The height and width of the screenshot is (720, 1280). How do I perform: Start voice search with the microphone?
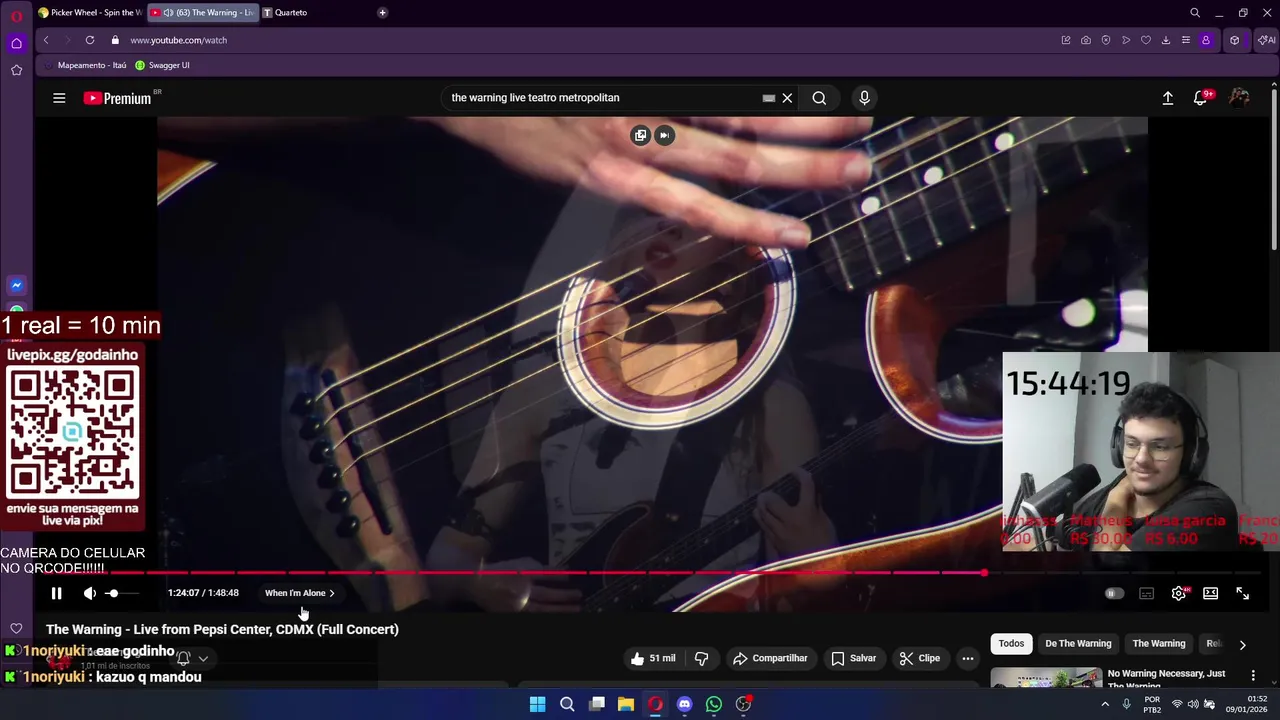[x=865, y=98]
